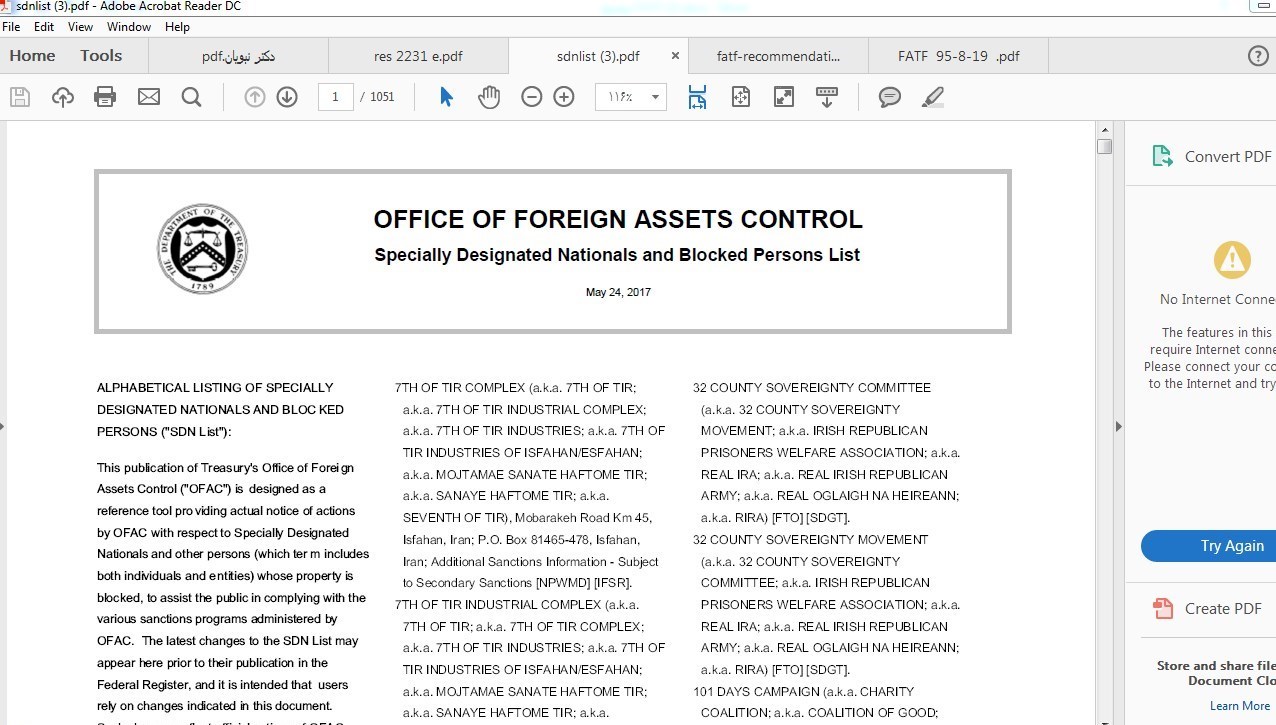Viewport: 1276px width, 725px height.
Task: Collapse the right tools pane arrow
Action: (x=1118, y=426)
